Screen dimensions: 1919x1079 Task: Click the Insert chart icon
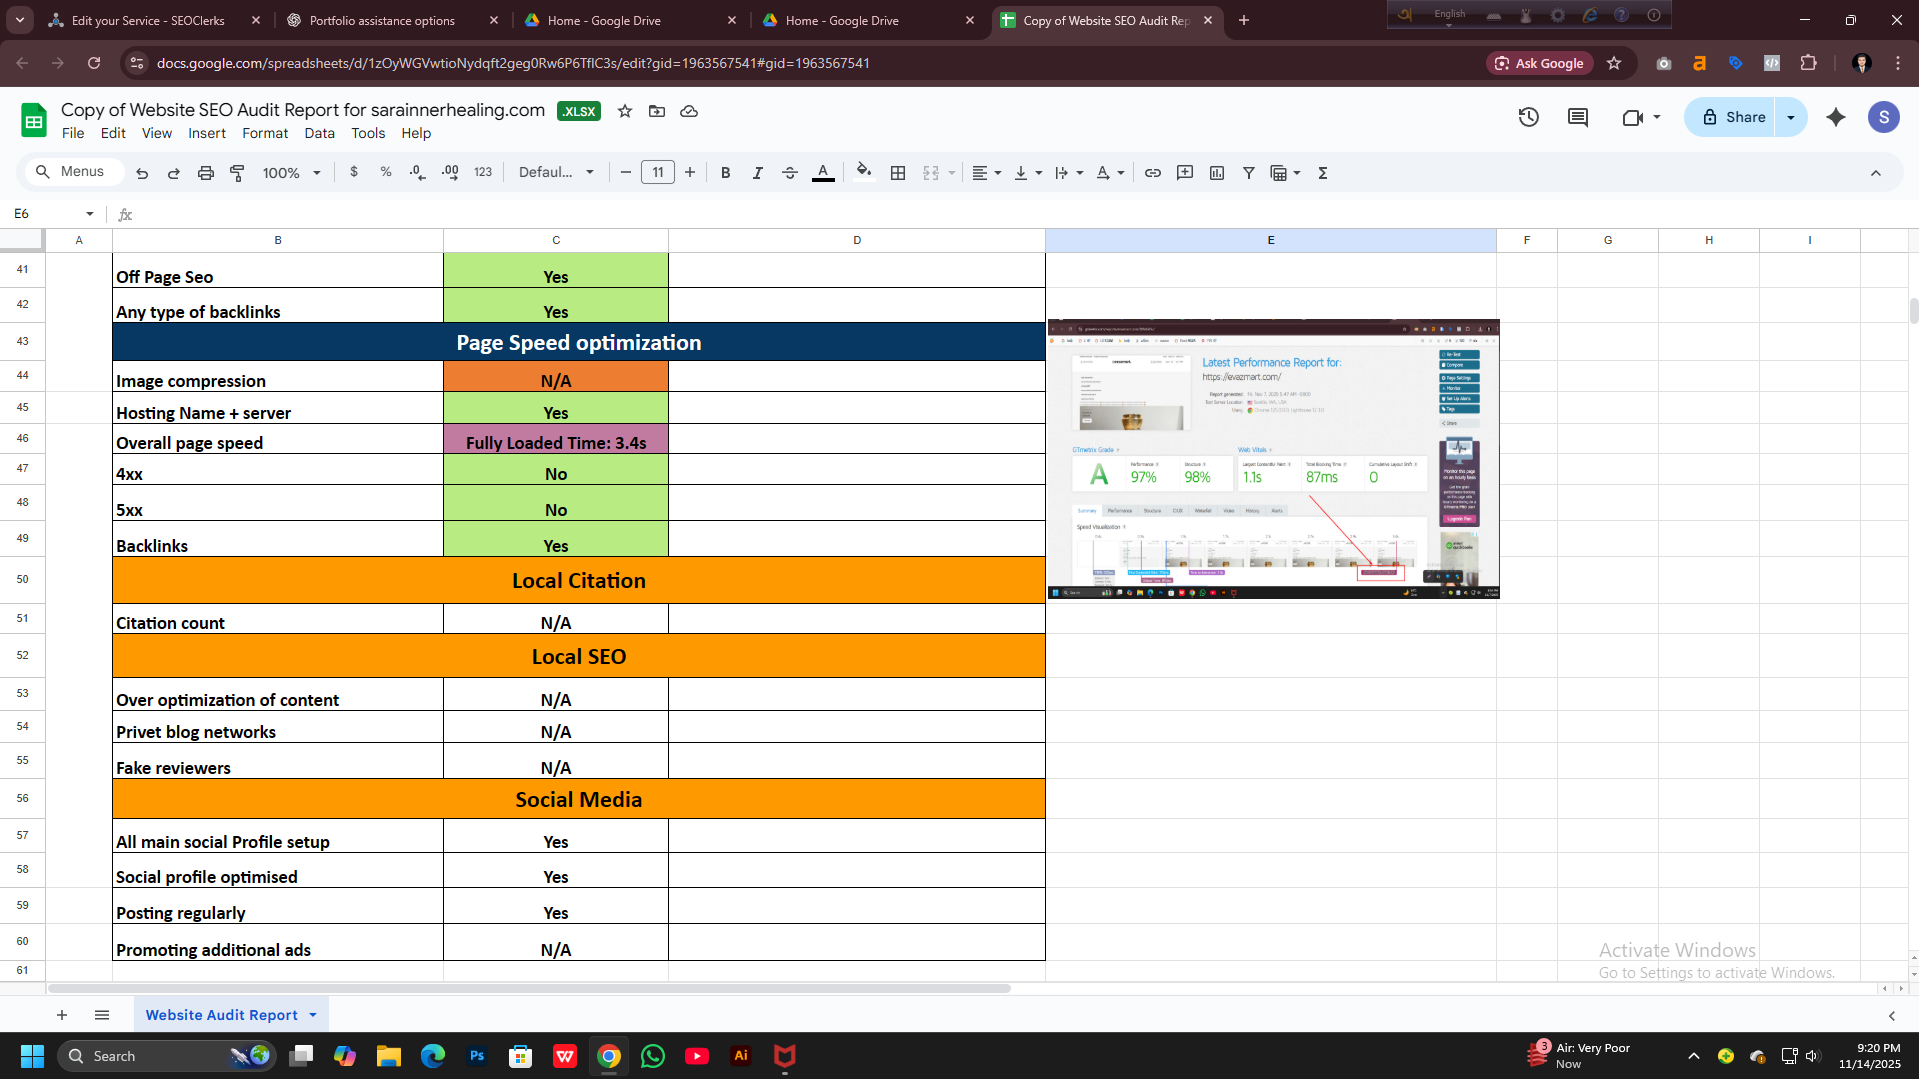coord(1216,173)
